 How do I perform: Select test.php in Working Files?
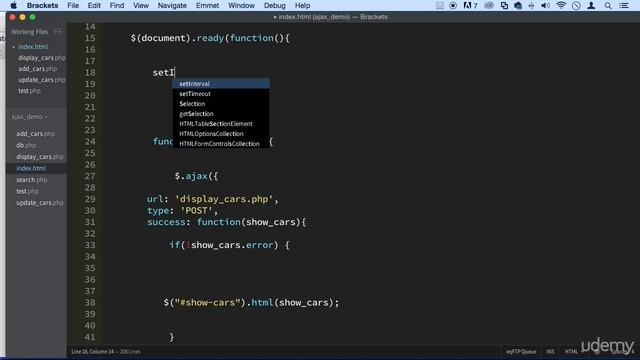pyautogui.click(x=29, y=91)
